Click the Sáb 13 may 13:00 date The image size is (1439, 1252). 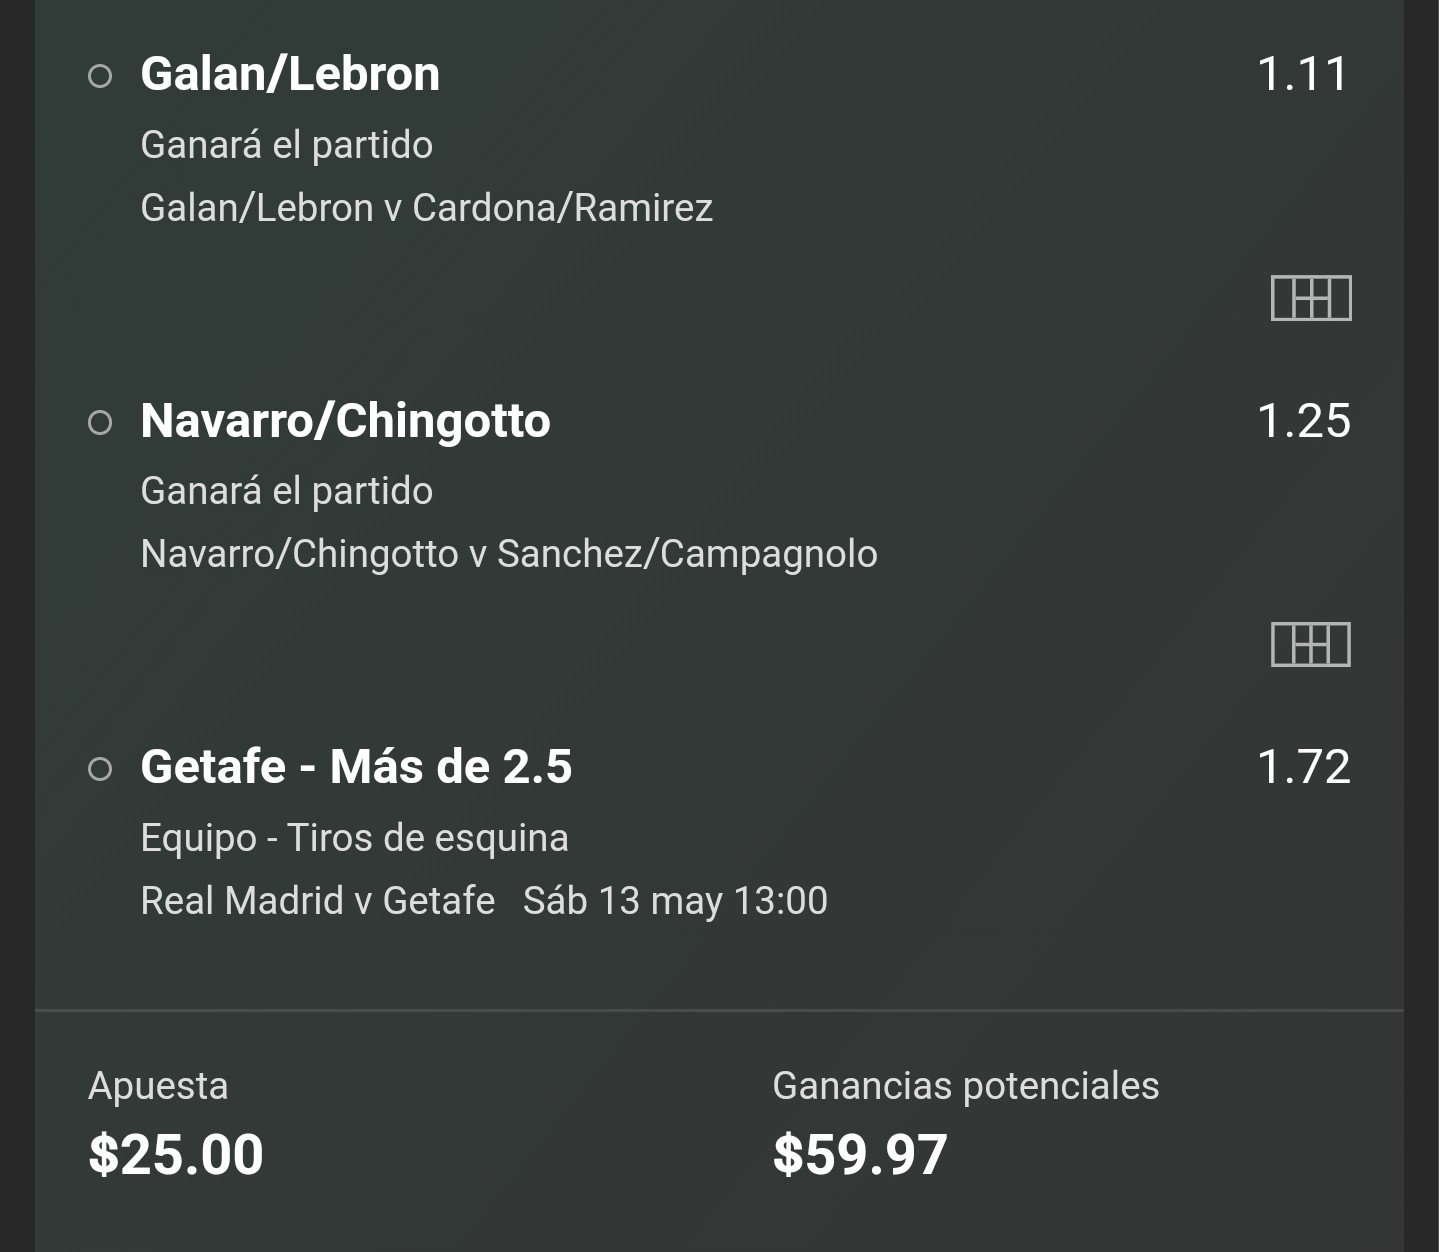[675, 901]
